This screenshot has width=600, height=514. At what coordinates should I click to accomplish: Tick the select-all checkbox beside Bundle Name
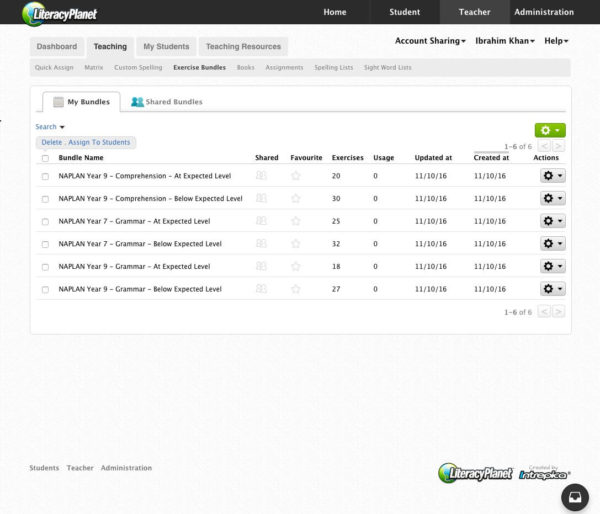tap(45, 158)
